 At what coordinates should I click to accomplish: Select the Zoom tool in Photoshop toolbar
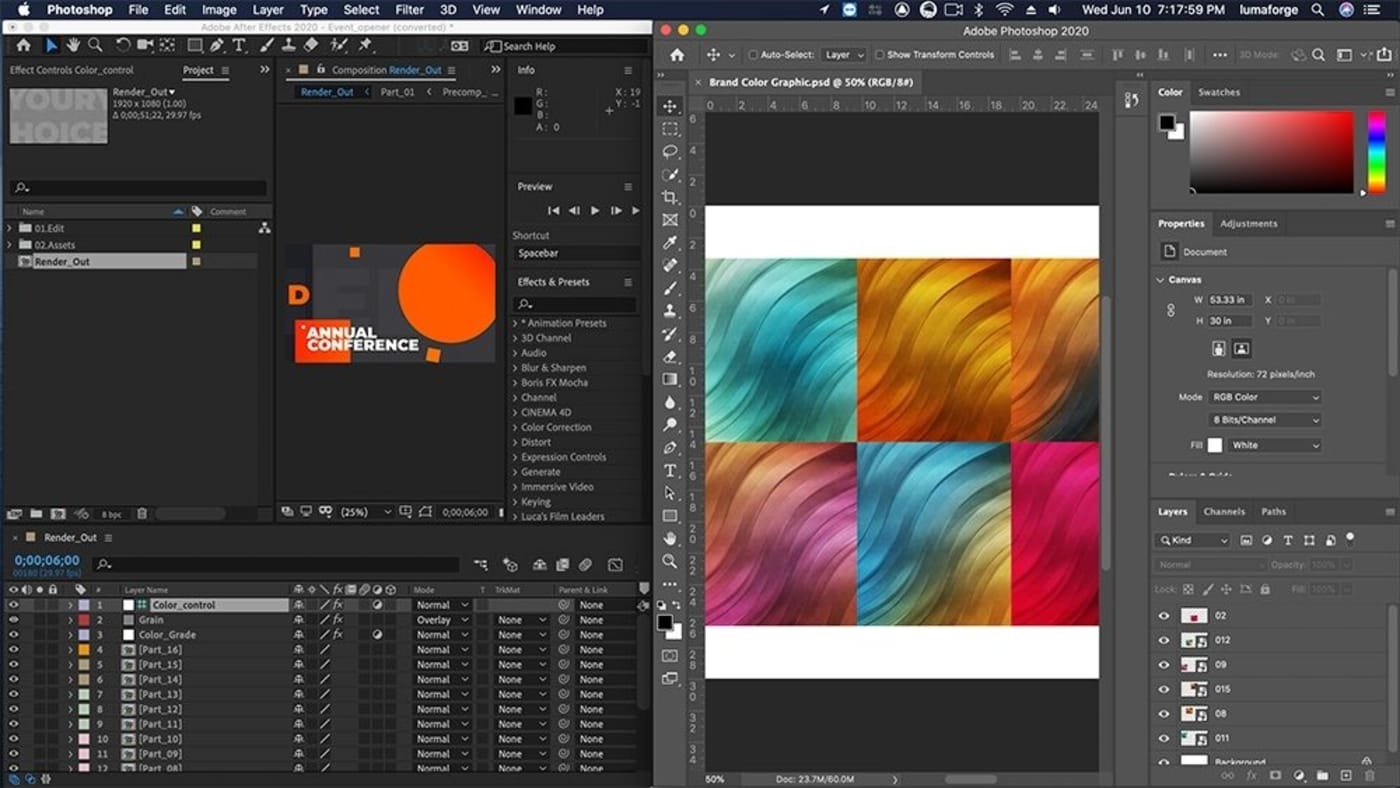[x=670, y=561]
